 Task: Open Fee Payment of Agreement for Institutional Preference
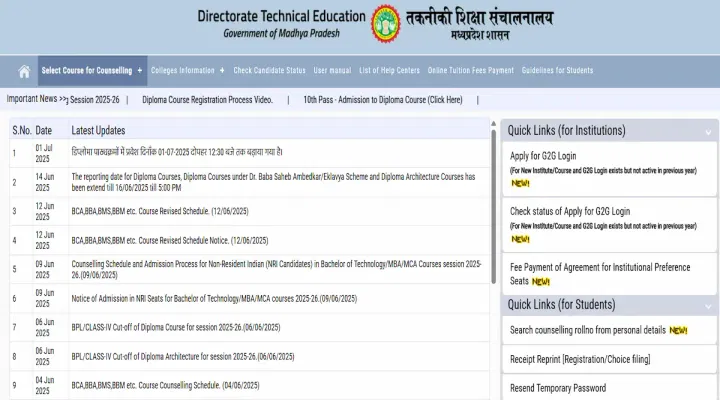[x=600, y=274]
